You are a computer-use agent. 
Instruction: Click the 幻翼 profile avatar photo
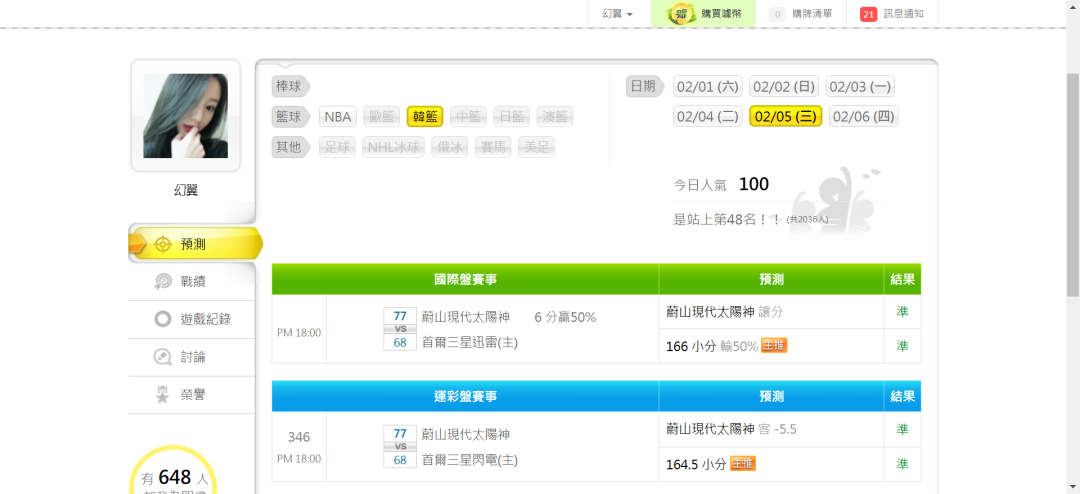185,116
